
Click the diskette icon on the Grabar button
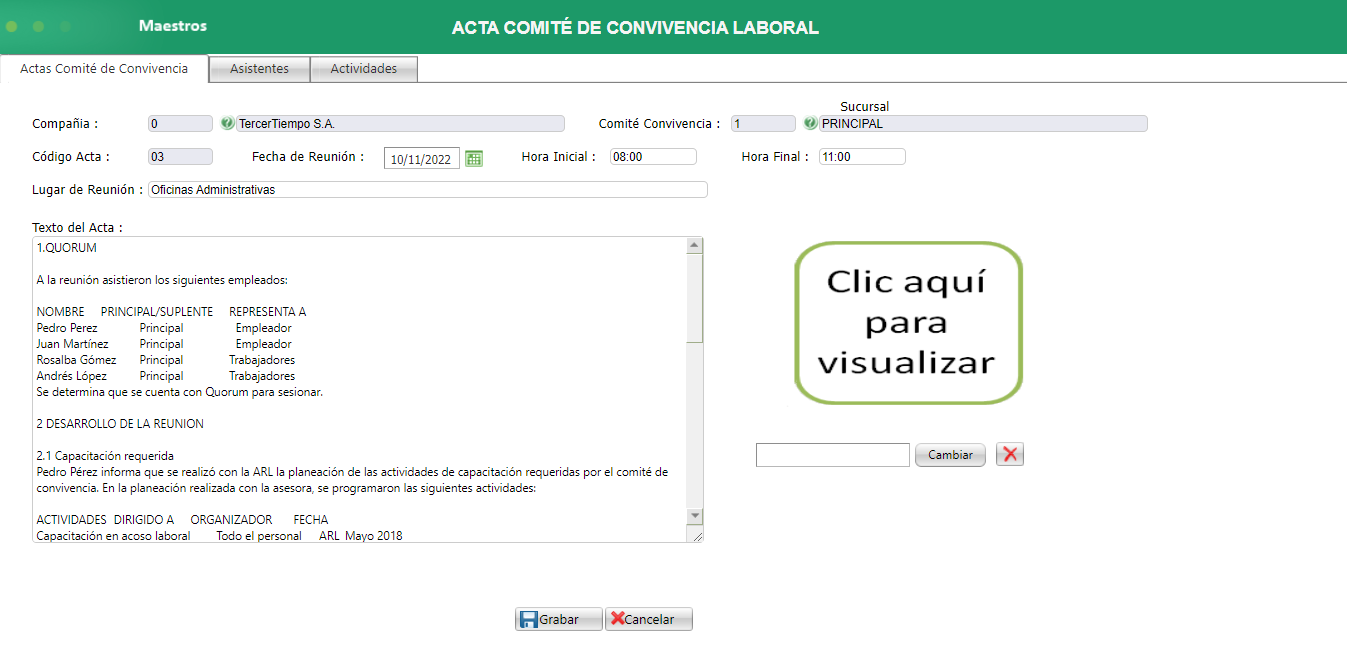pos(527,619)
